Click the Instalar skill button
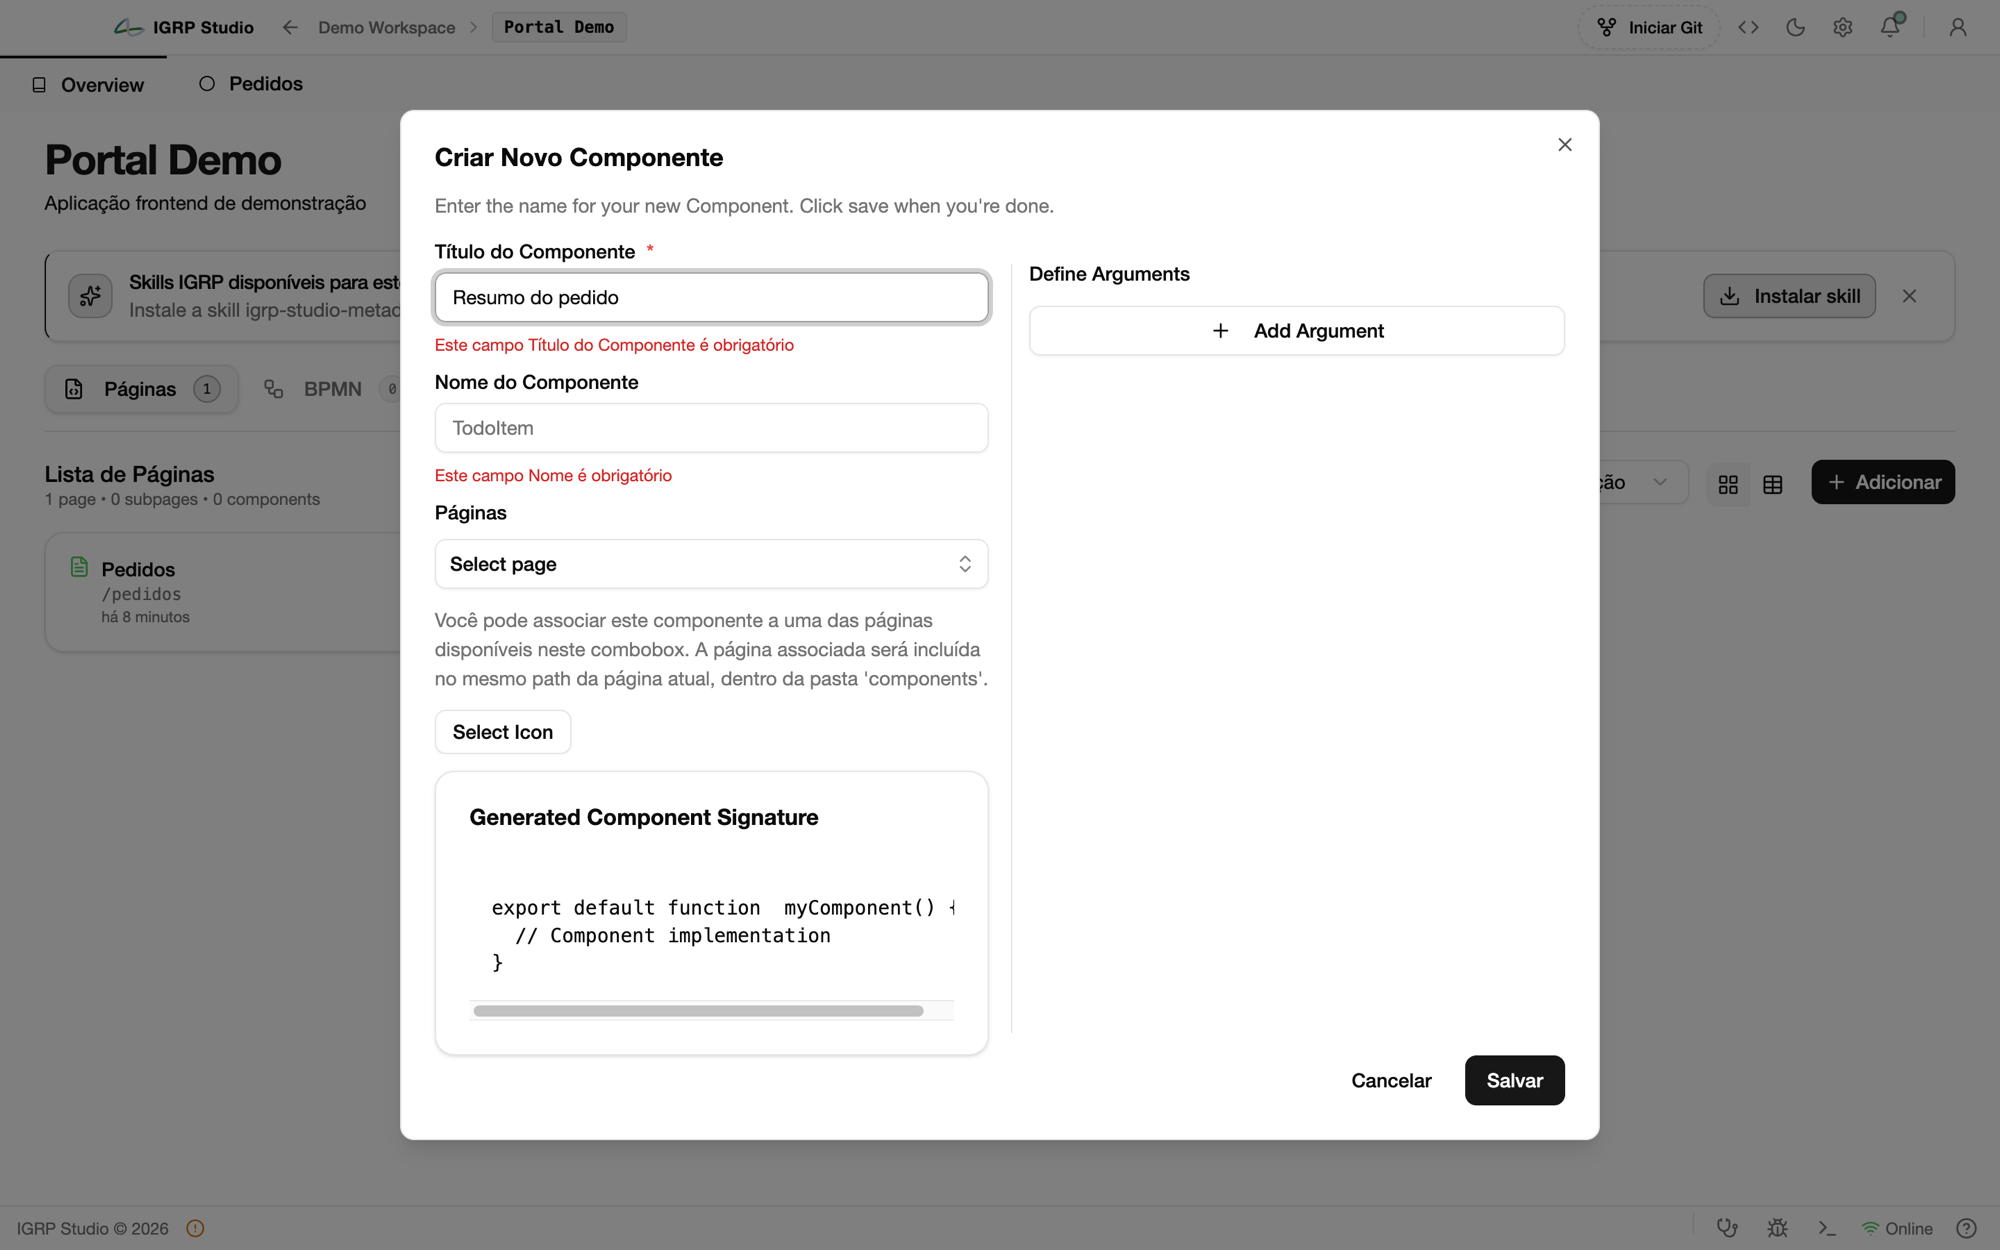2000x1250 pixels. pos(1789,296)
